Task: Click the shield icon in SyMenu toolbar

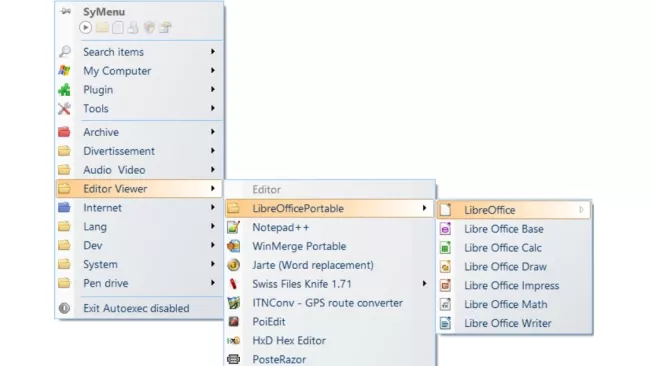Action: [149, 28]
